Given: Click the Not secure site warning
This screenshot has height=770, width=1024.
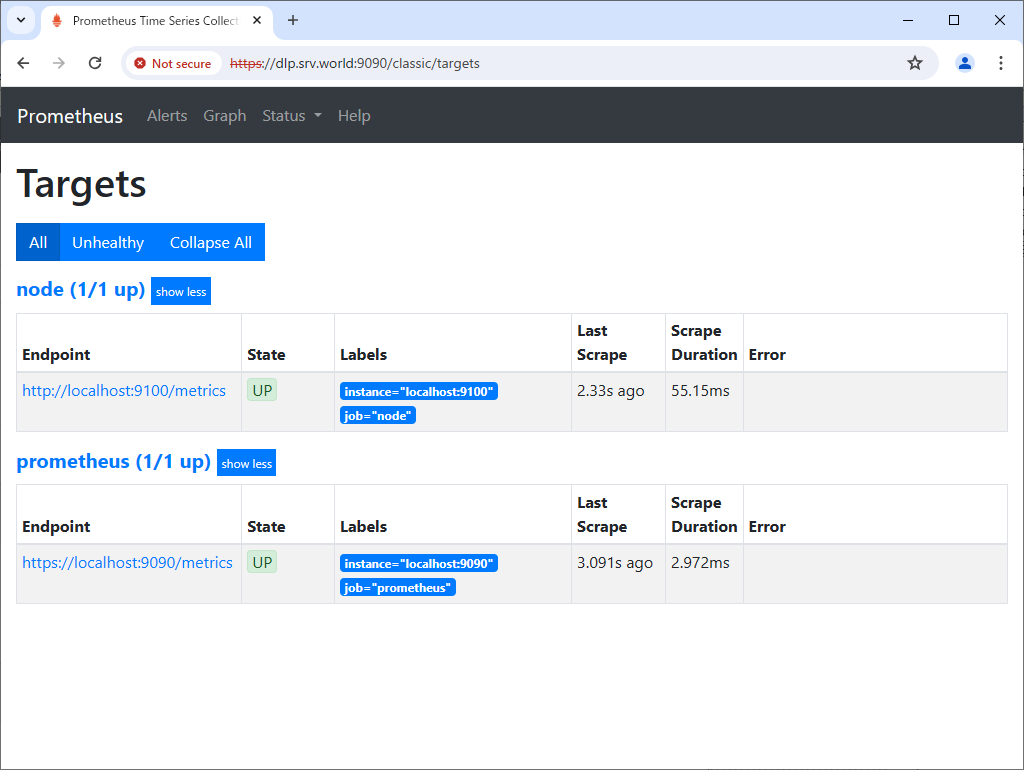Looking at the screenshot, I should coord(173,63).
